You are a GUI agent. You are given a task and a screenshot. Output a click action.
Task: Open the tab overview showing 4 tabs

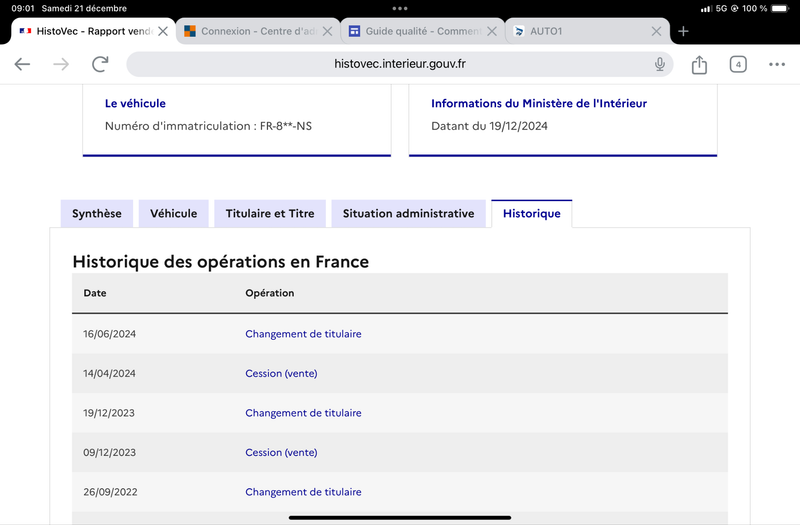[x=738, y=64]
